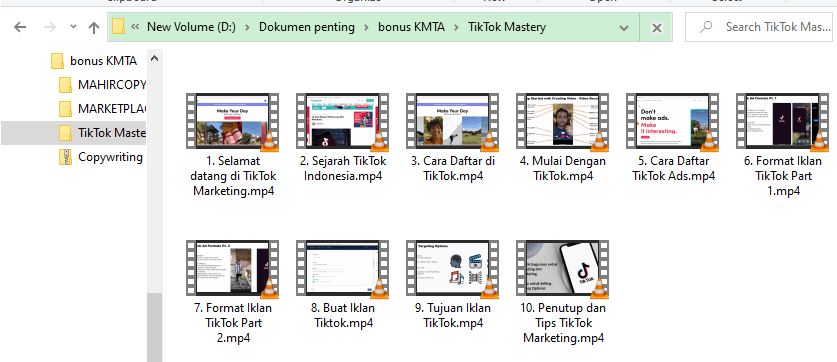
Task: Expand the address bar history dropdown
Action: (623, 28)
